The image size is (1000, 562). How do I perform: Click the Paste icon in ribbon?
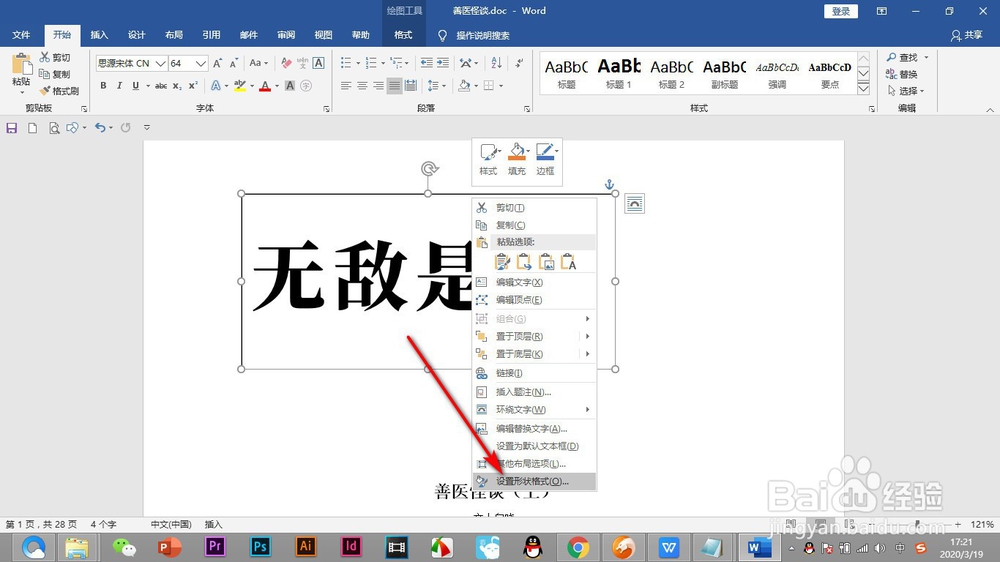[x=21, y=65]
